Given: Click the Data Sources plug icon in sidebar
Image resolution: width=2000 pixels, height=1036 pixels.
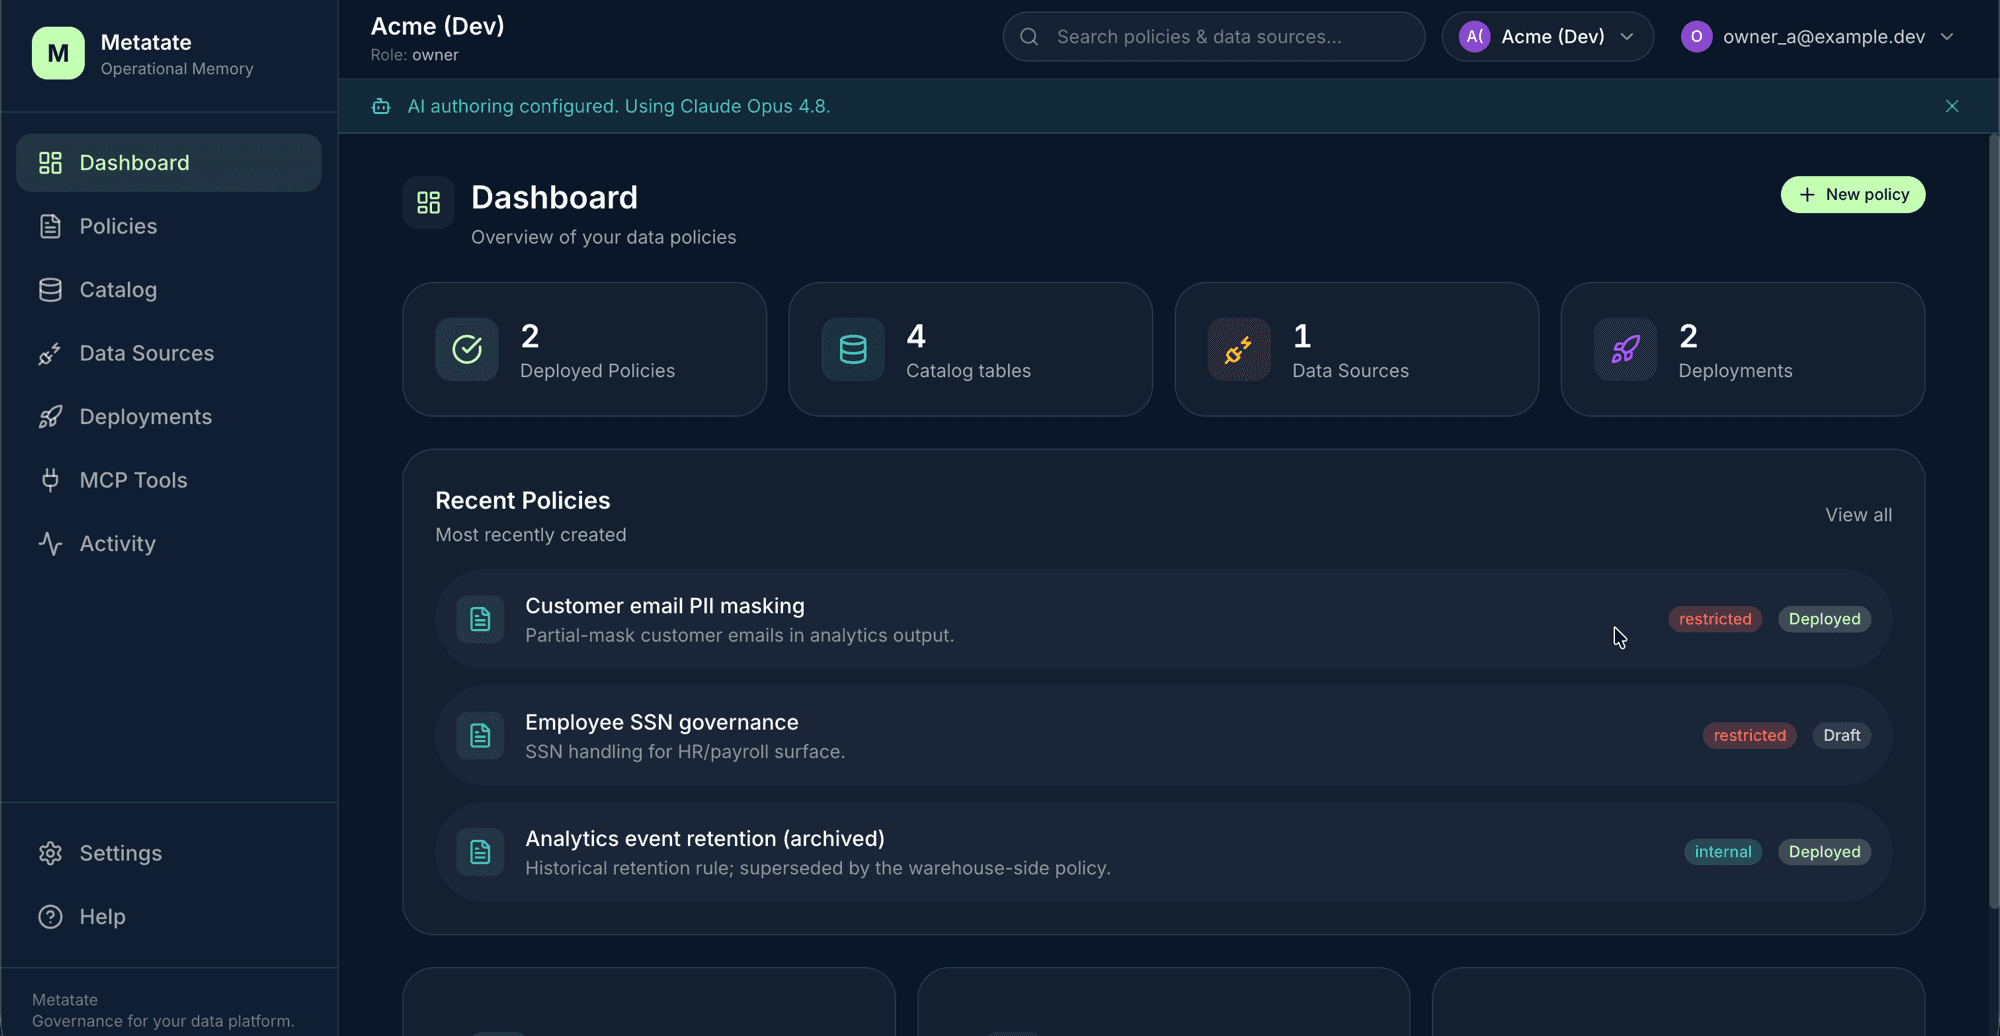Looking at the screenshot, I should click(50, 353).
